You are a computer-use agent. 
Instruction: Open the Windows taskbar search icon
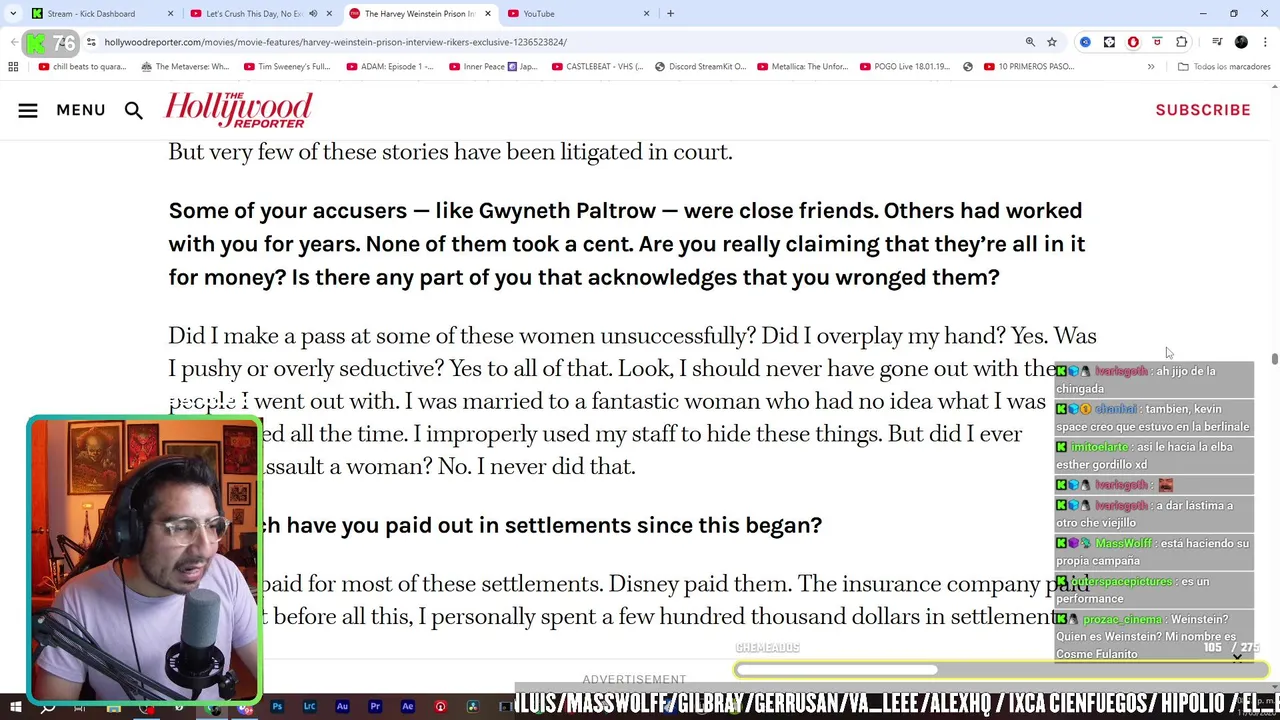[x=47, y=707]
